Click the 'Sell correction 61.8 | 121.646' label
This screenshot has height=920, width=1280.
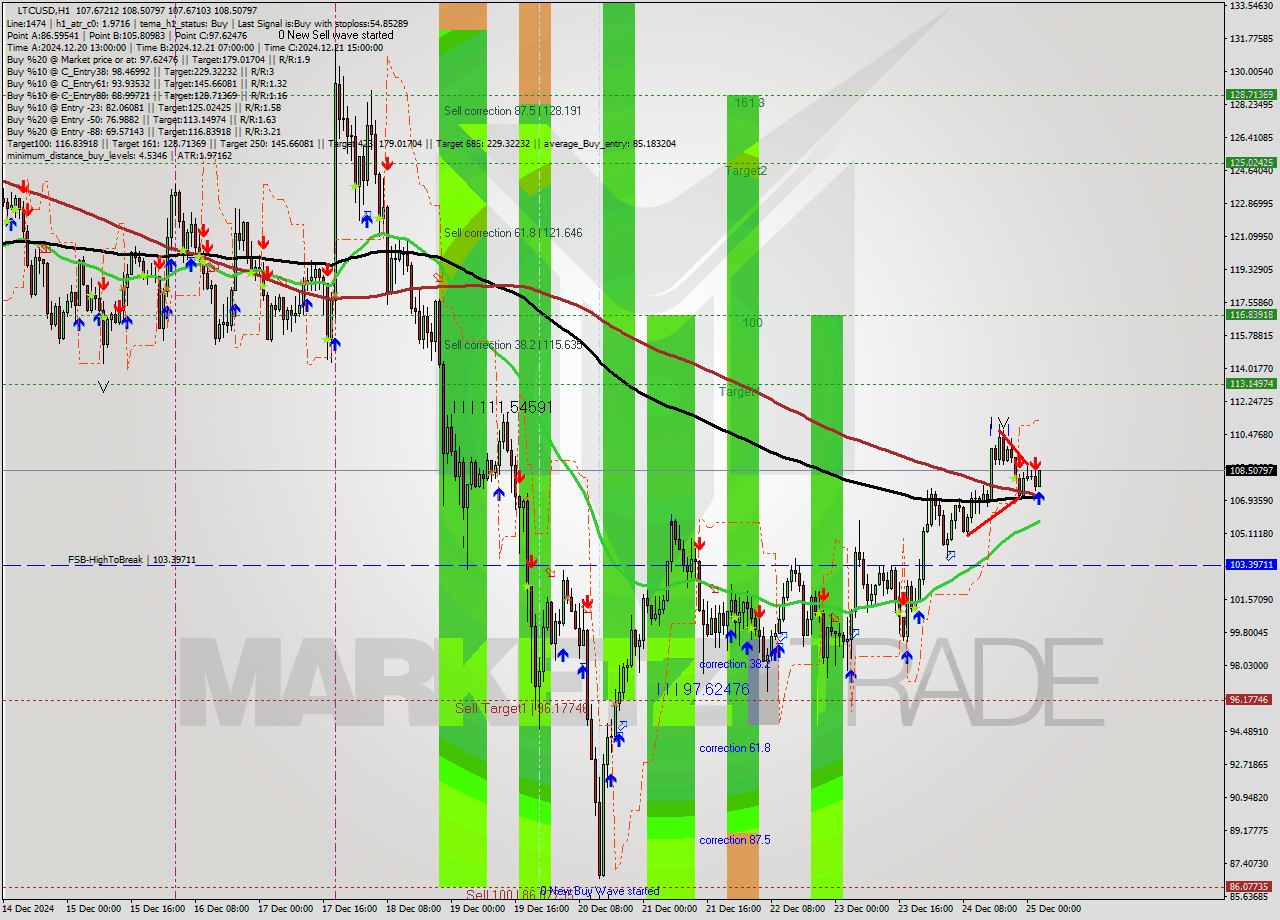[x=513, y=233]
